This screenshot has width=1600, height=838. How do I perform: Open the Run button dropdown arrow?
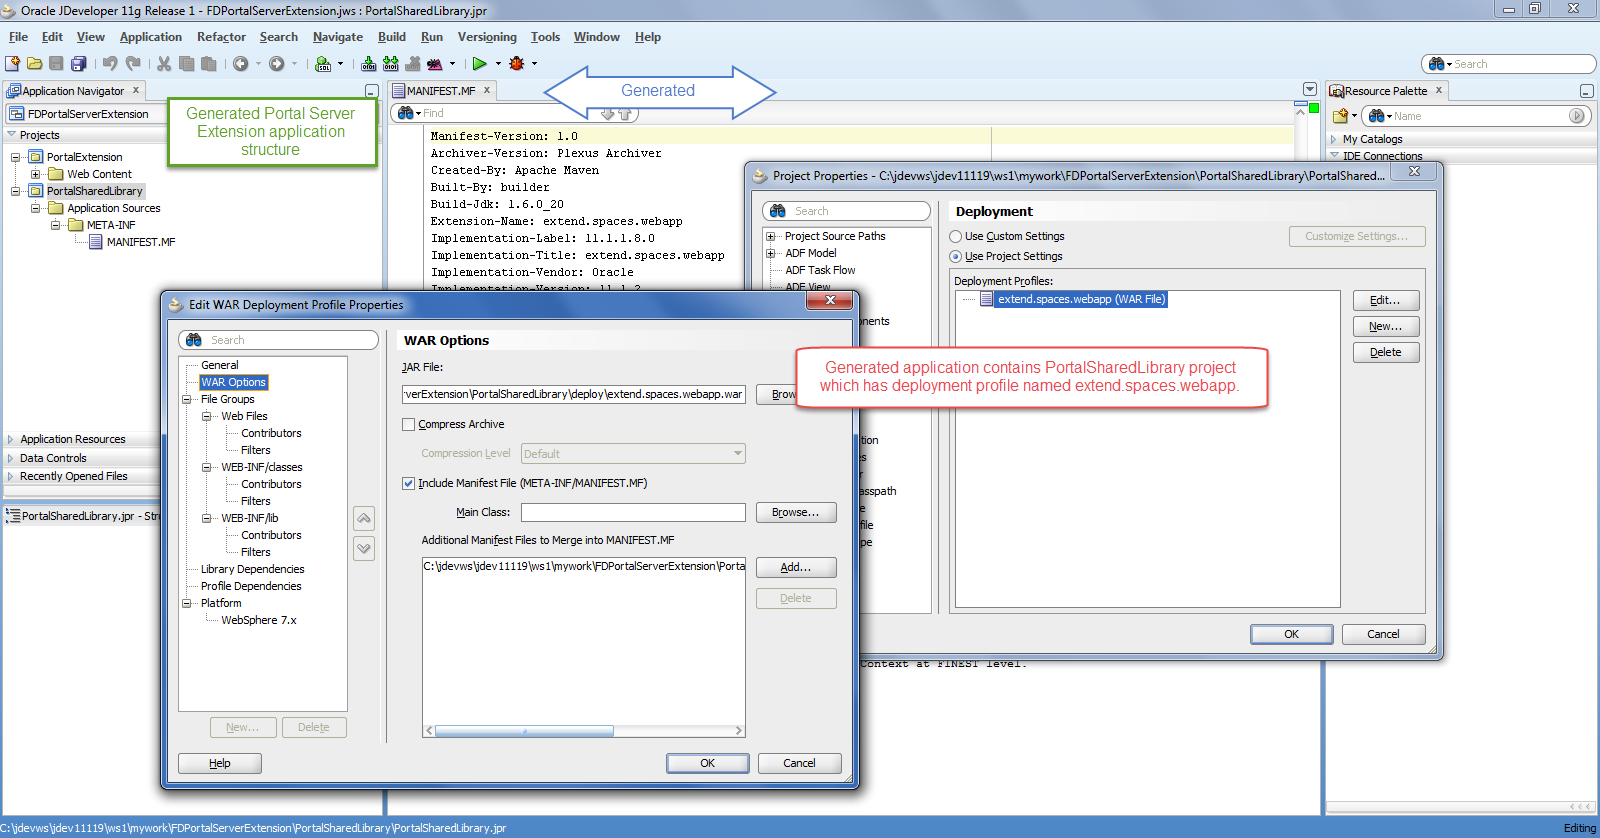click(x=498, y=63)
